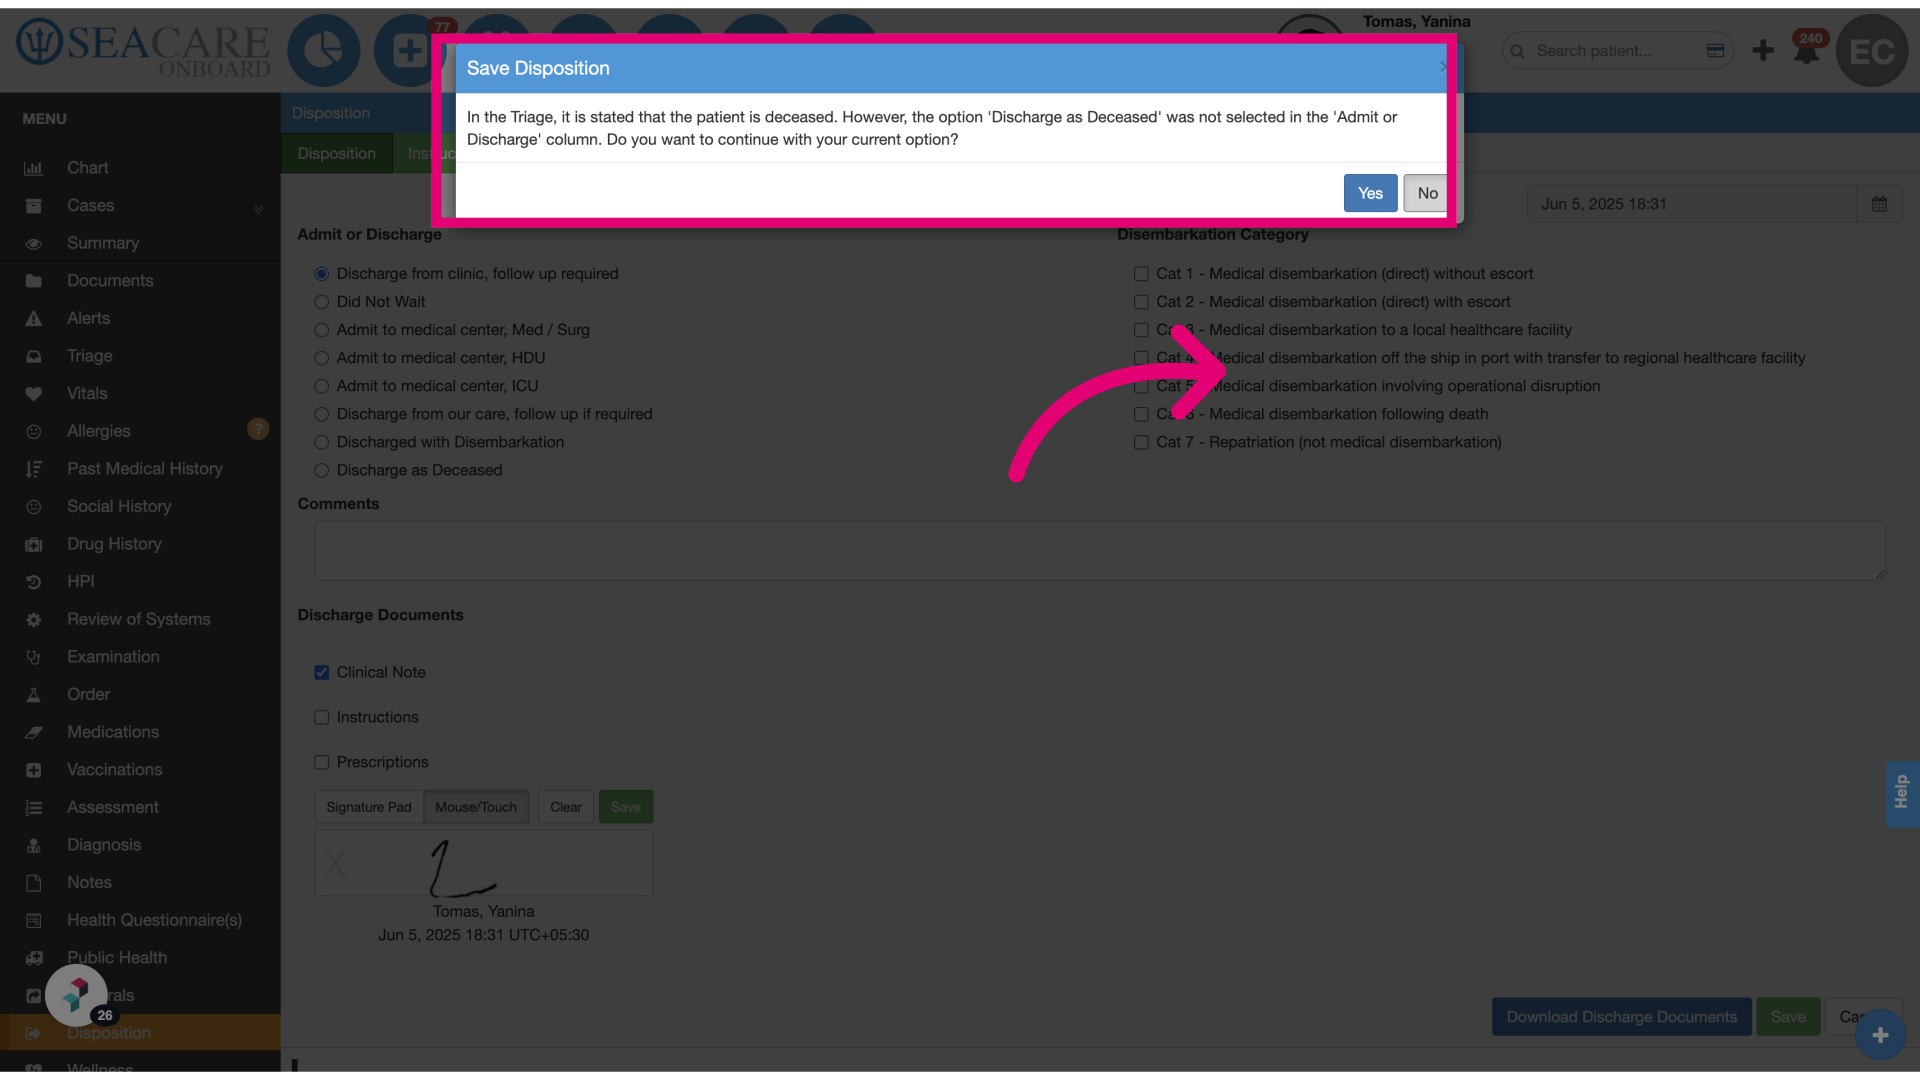Image resolution: width=1920 pixels, height=1080 pixels.
Task: Select Discharge as Deceased
Action: [321, 470]
